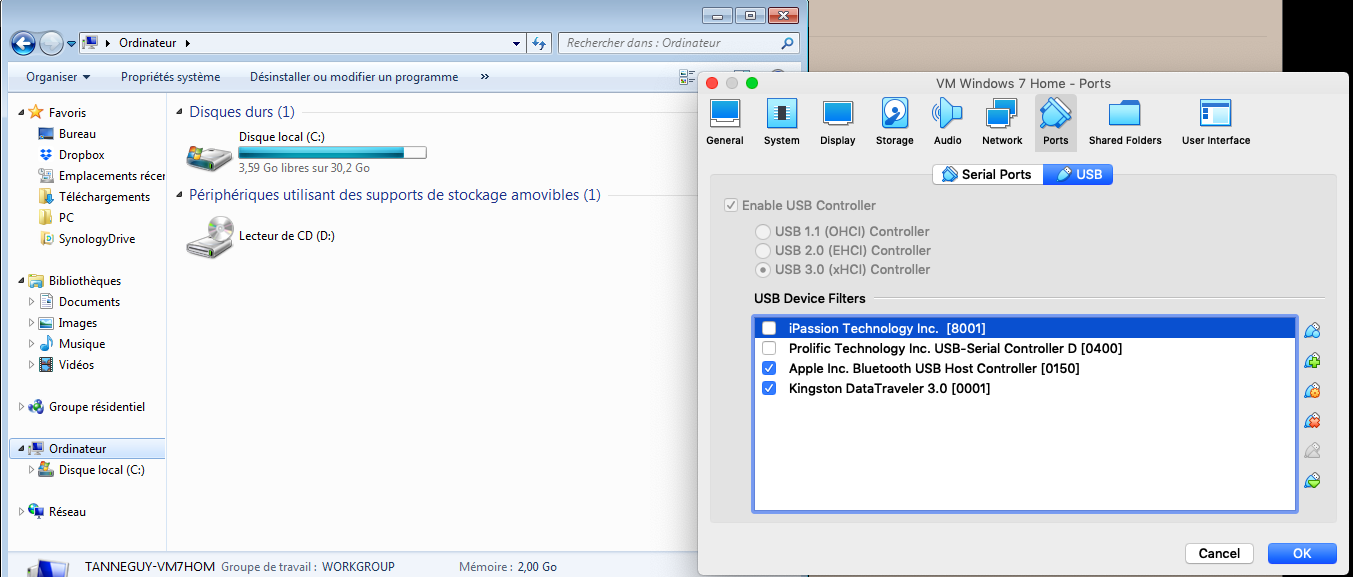
Task: Click Désinstaller ou modifier un programme
Action: pos(354,77)
